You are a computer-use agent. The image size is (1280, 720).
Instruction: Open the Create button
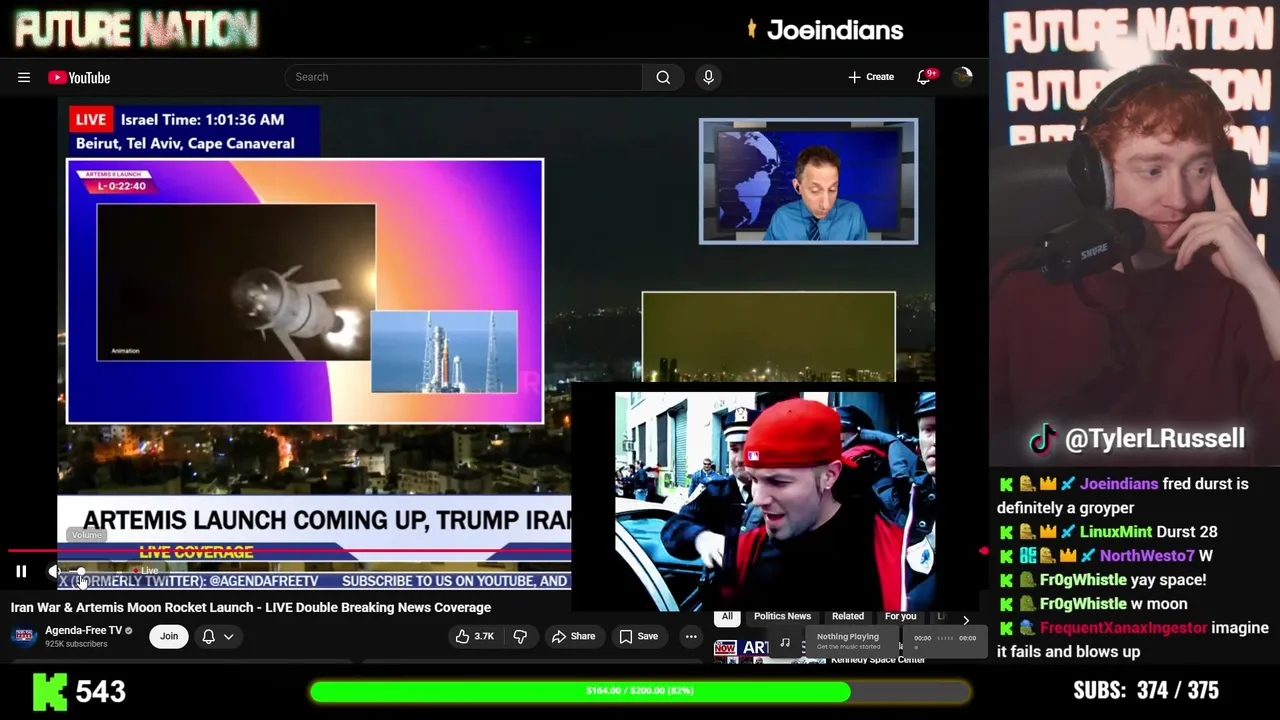[871, 77]
